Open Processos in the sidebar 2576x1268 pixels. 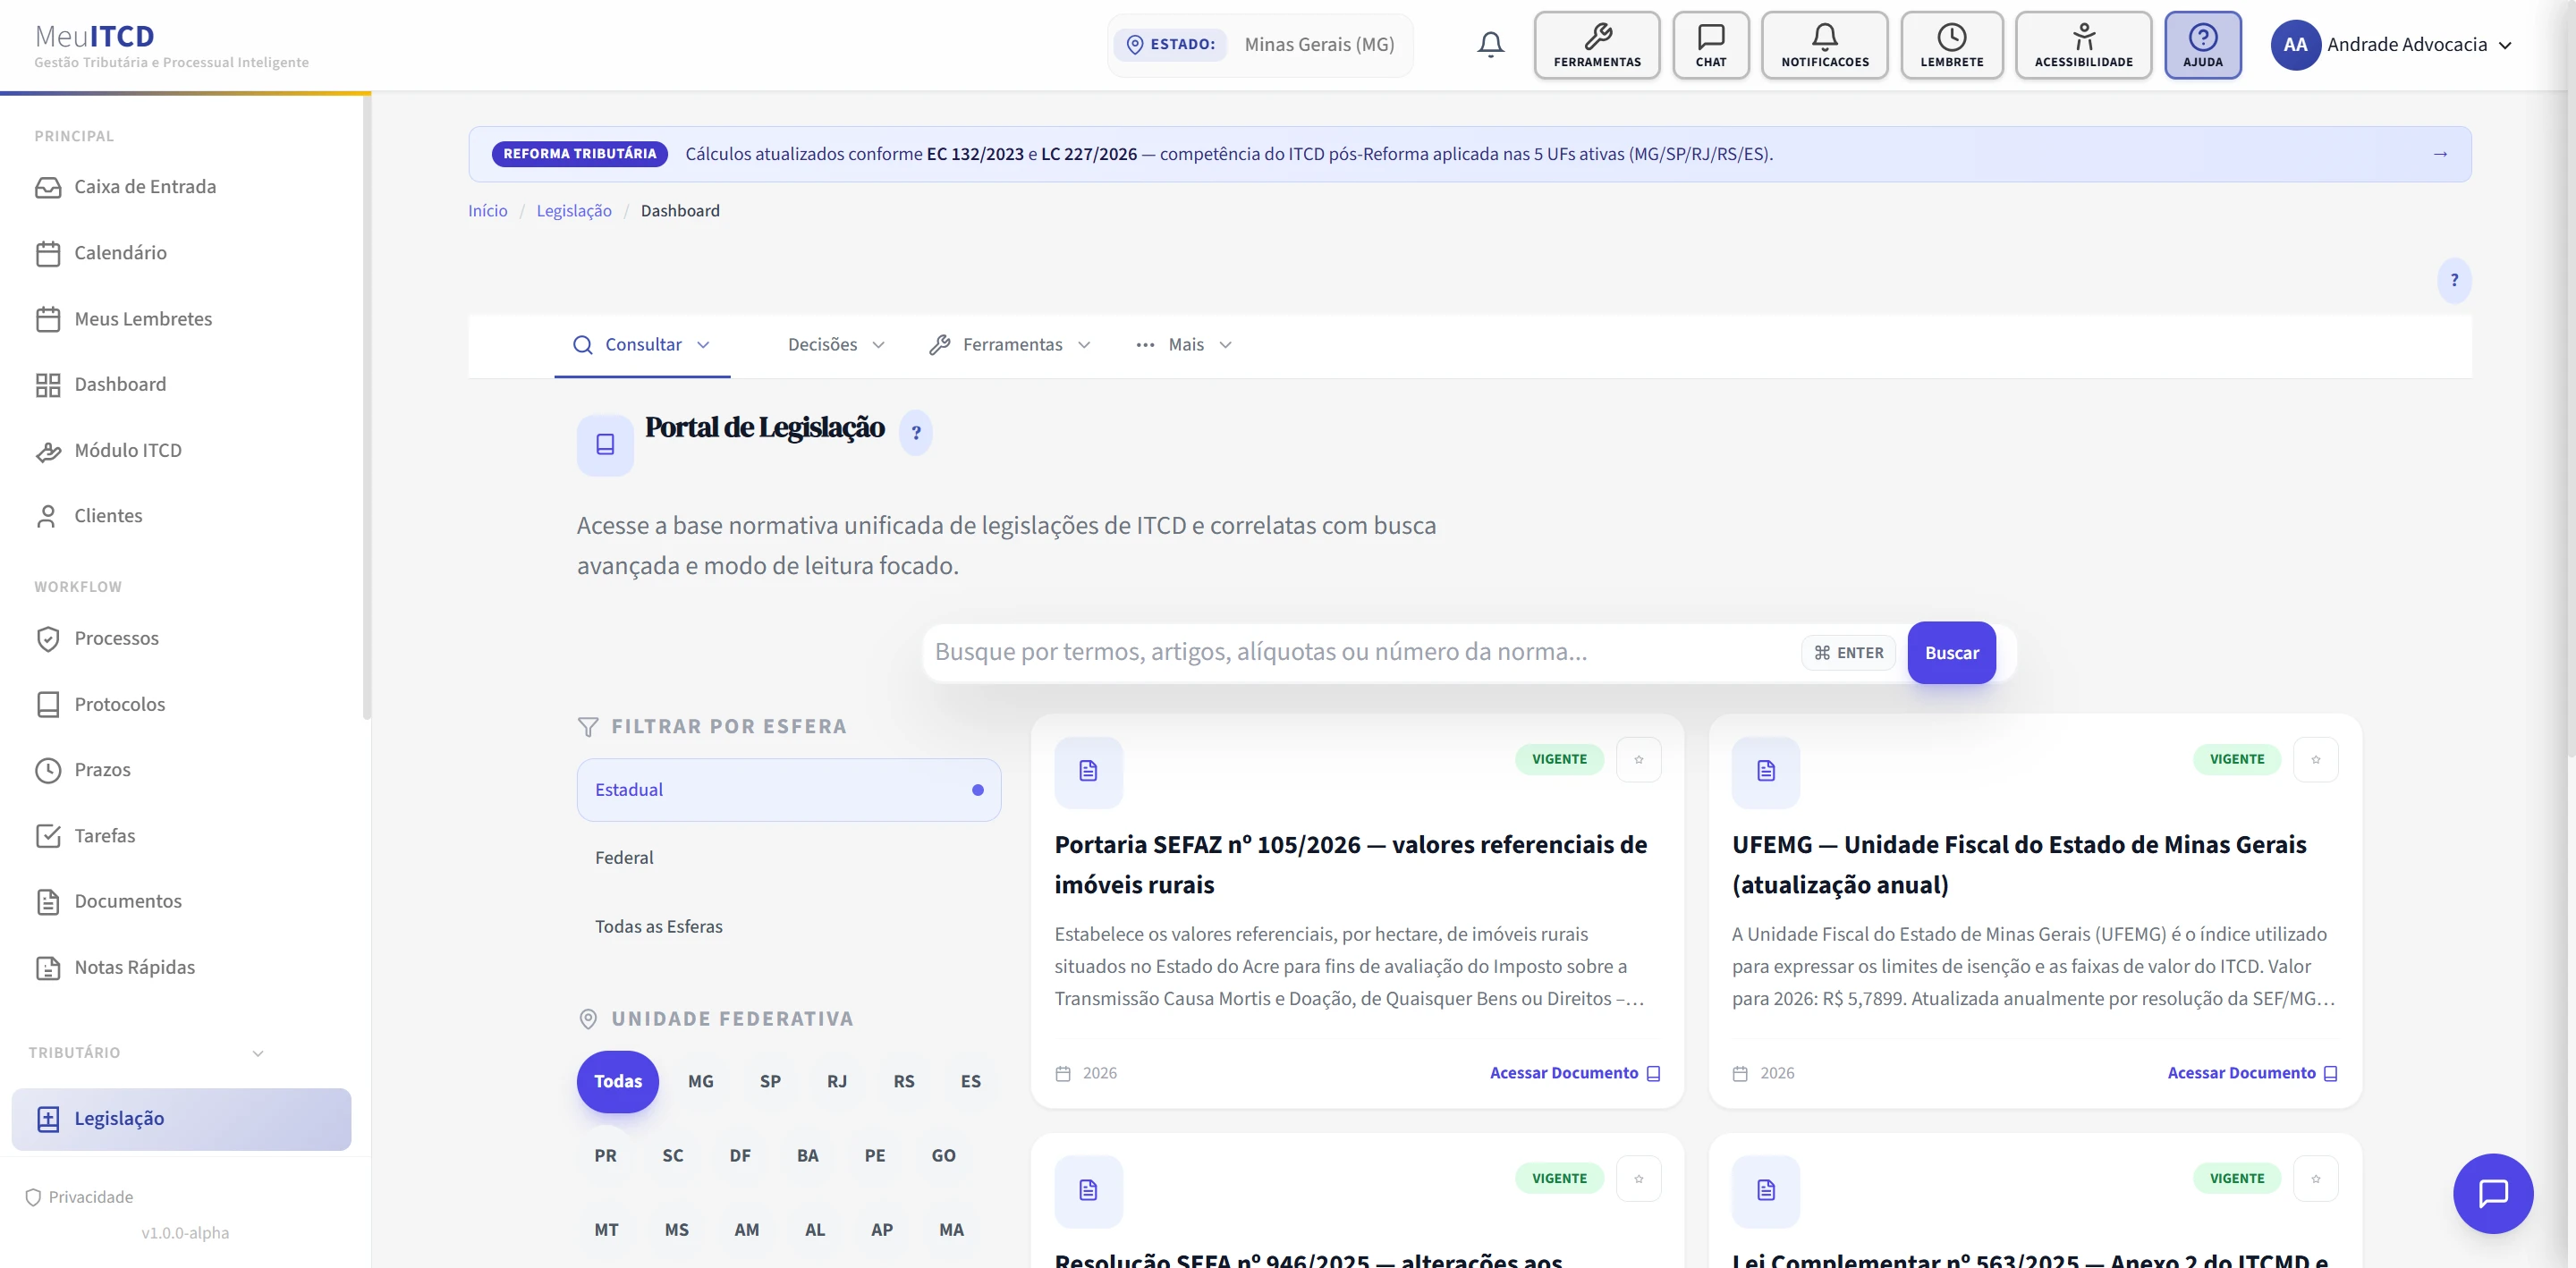[182, 638]
